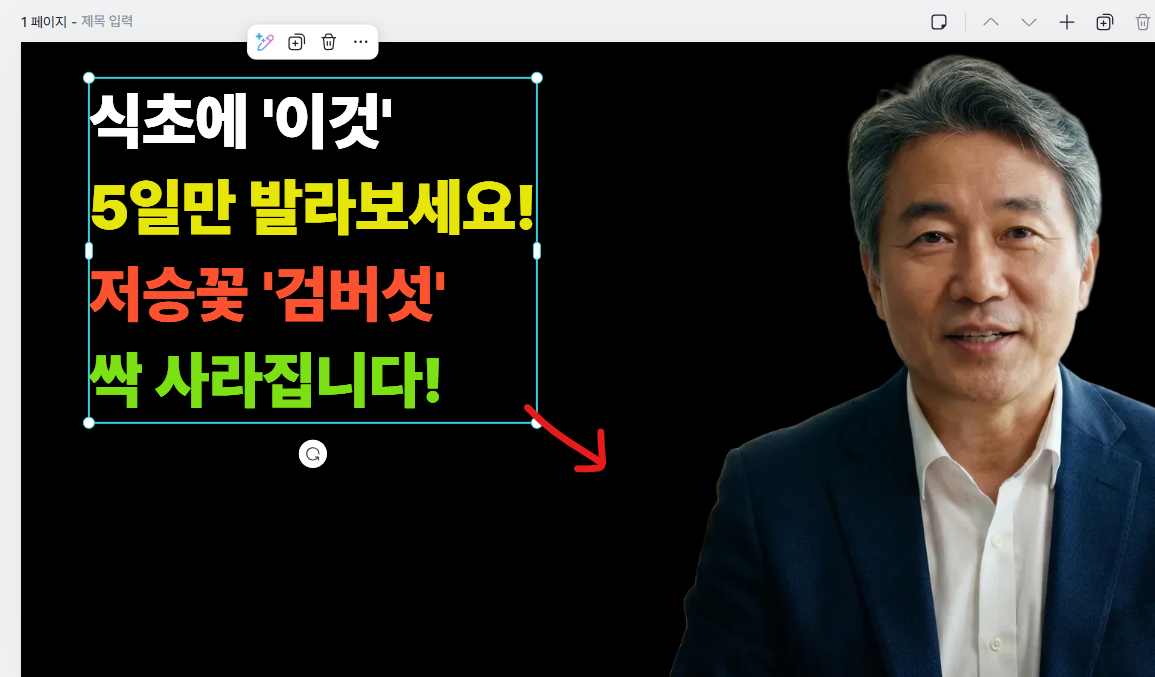Delete page 1 with the trash icon
The height and width of the screenshot is (677, 1155).
pyautogui.click(x=1143, y=21)
